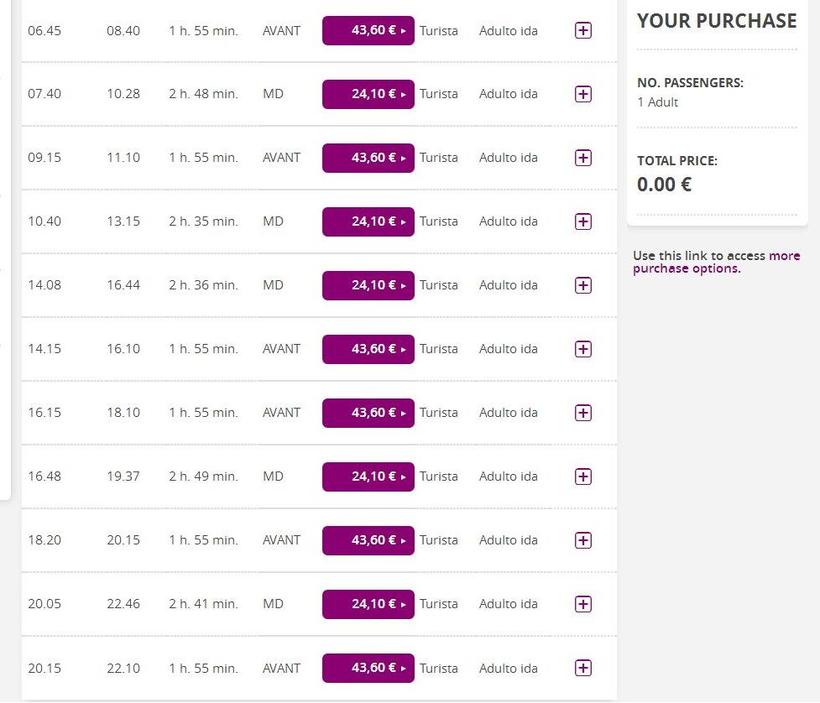Open plus icon for 18.20 AVANT train
Screen dimensions: 820x703
(583, 540)
